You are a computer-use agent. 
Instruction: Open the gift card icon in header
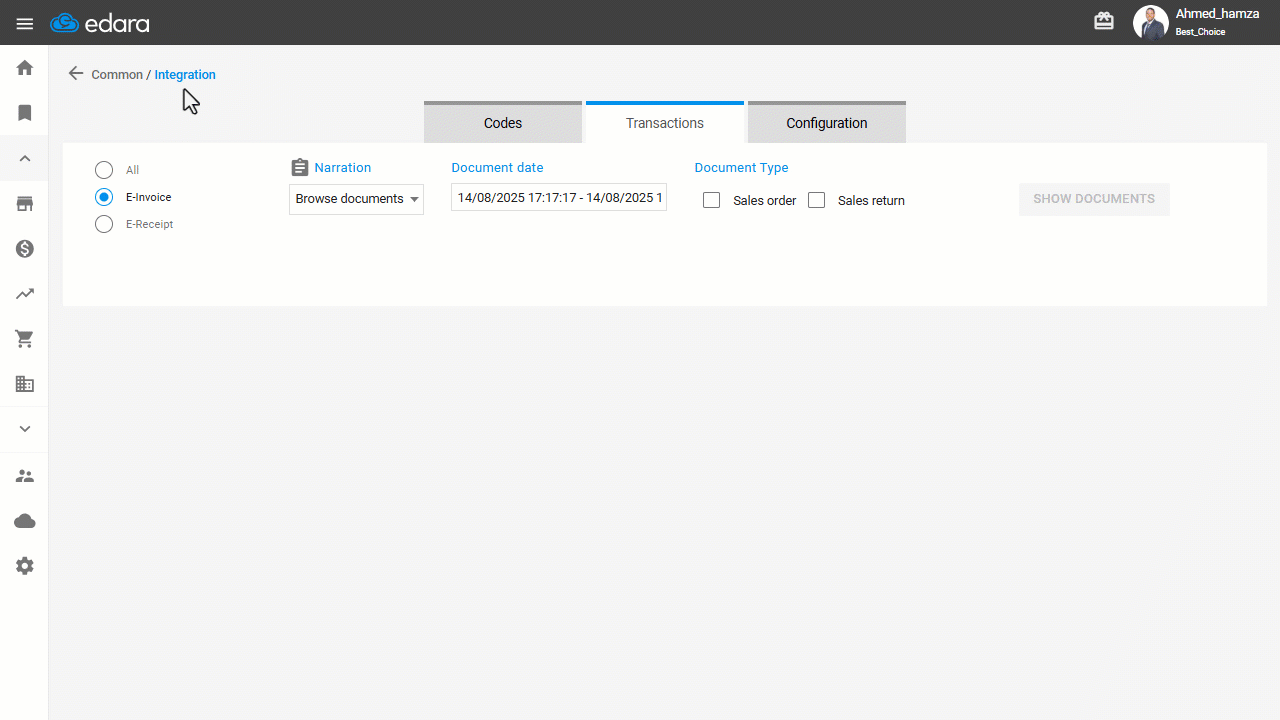(1104, 21)
